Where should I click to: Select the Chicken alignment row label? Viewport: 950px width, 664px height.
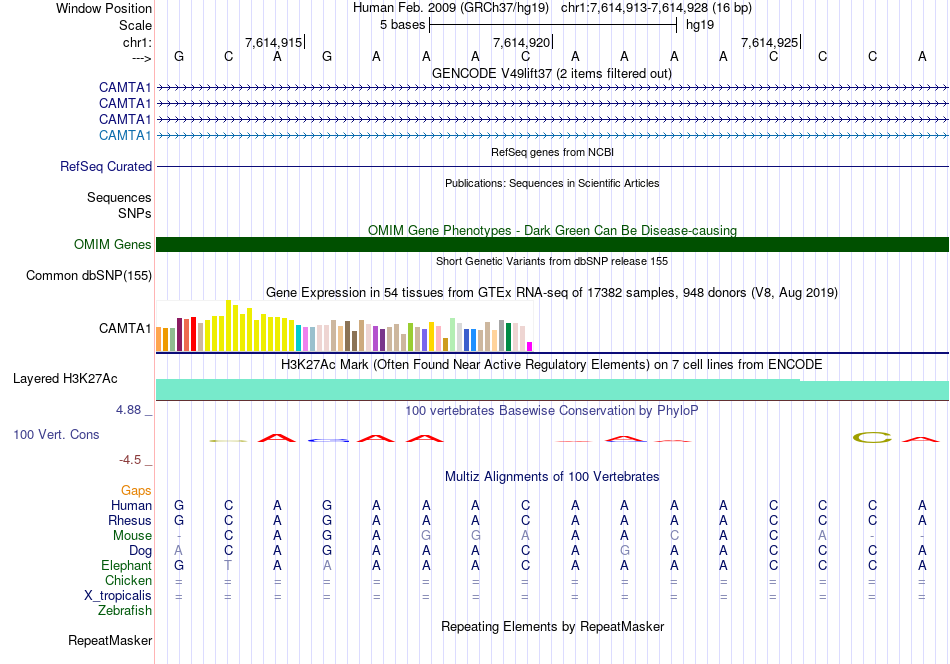128,580
